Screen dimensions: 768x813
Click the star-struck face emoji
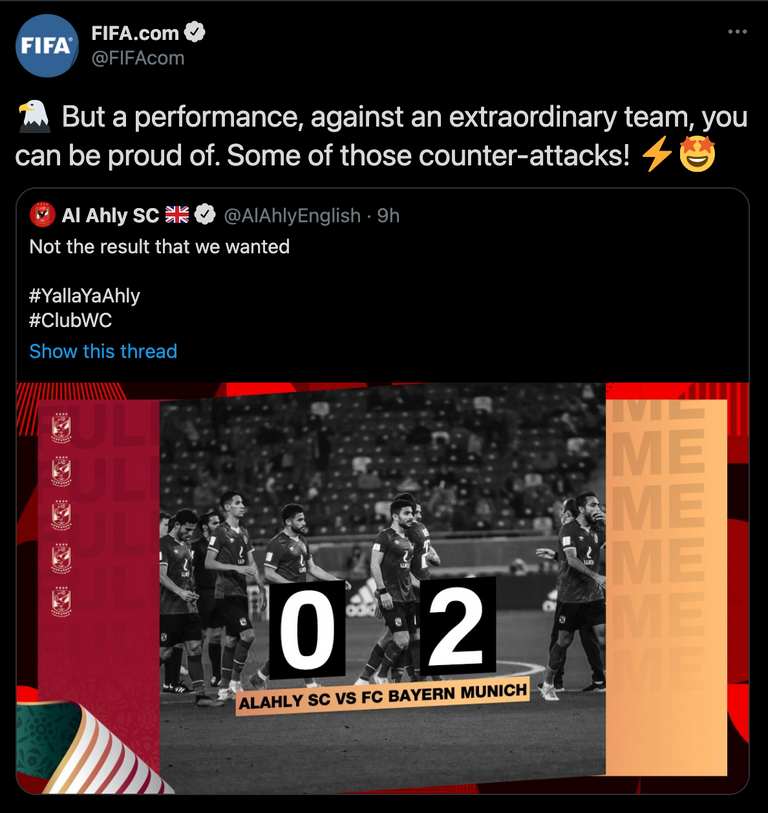coord(697,155)
